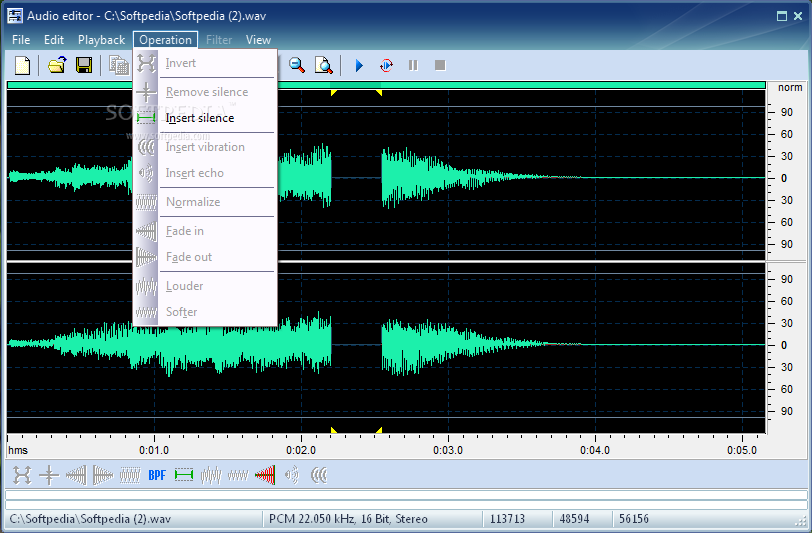
Task: Click the top-right yellow selection marker
Action: [x=379, y=93]
